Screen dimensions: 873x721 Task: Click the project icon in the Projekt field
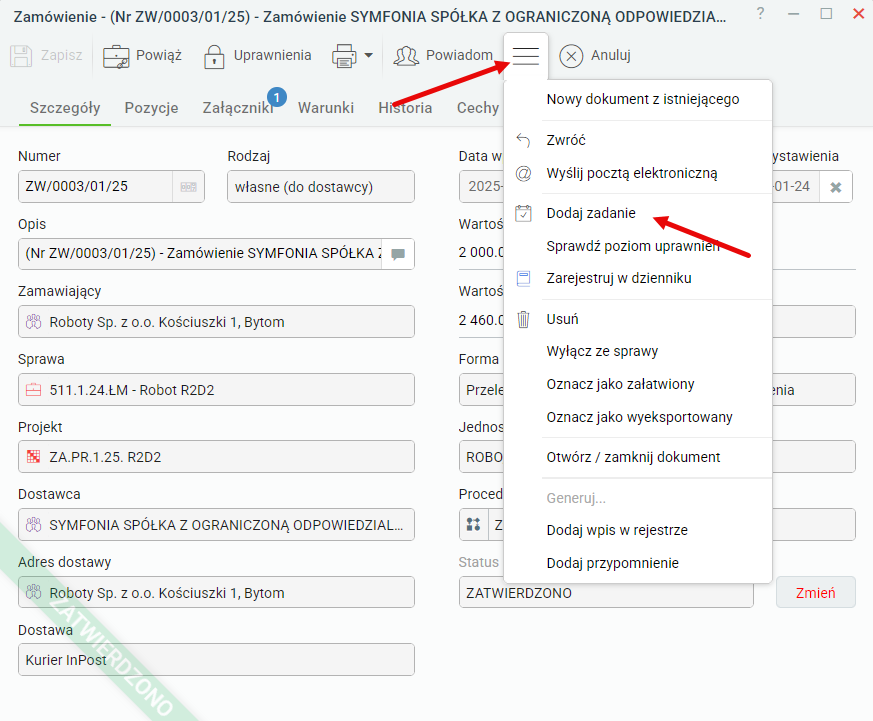point(33,457)
